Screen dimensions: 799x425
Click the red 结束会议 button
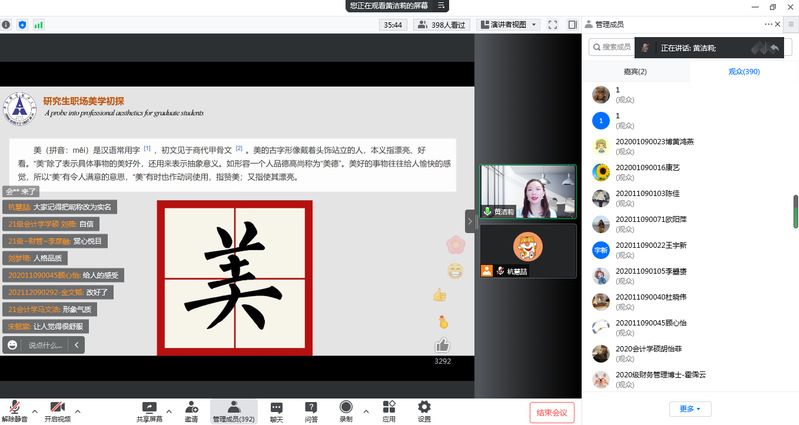point(551,412)
